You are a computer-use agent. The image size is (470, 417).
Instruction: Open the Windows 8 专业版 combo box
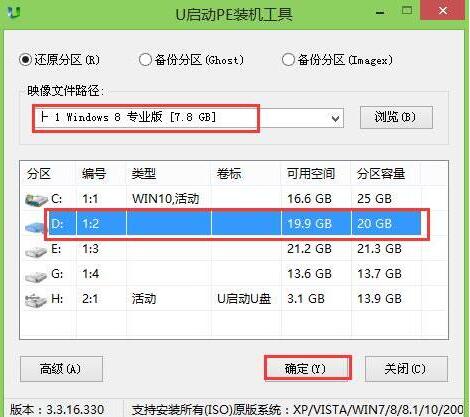point(188,118)
